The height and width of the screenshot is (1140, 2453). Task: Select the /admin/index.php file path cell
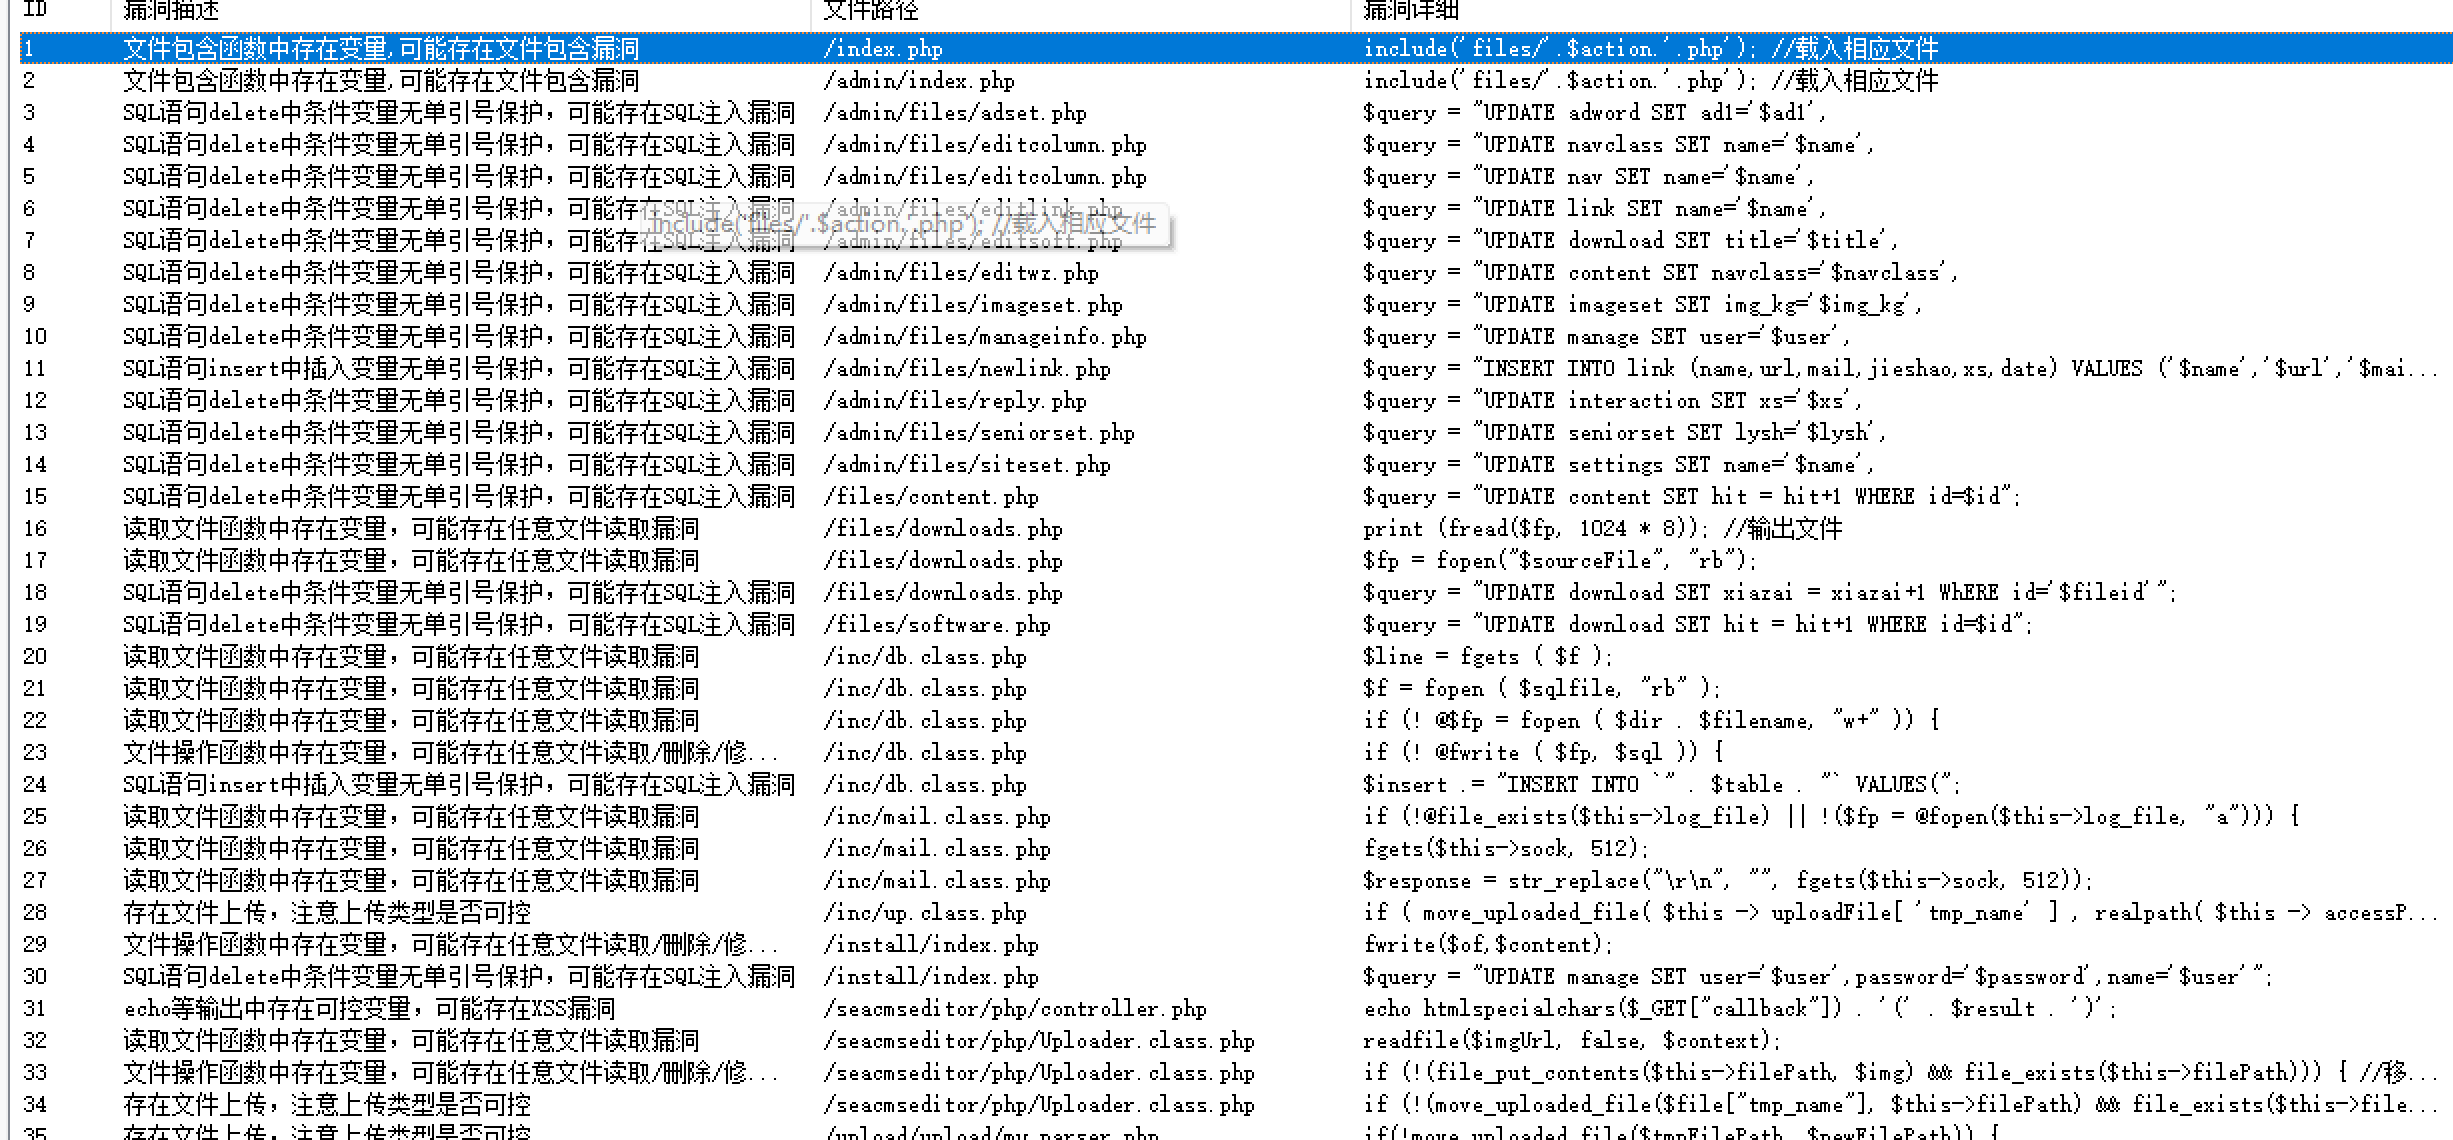919,80
